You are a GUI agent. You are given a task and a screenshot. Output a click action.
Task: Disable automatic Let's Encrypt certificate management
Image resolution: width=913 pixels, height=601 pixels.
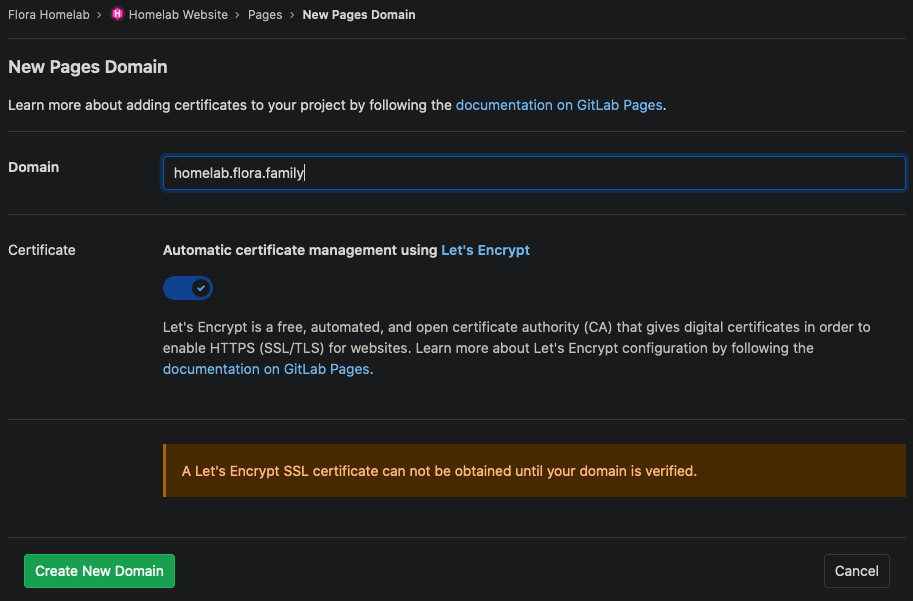point(188,288)
